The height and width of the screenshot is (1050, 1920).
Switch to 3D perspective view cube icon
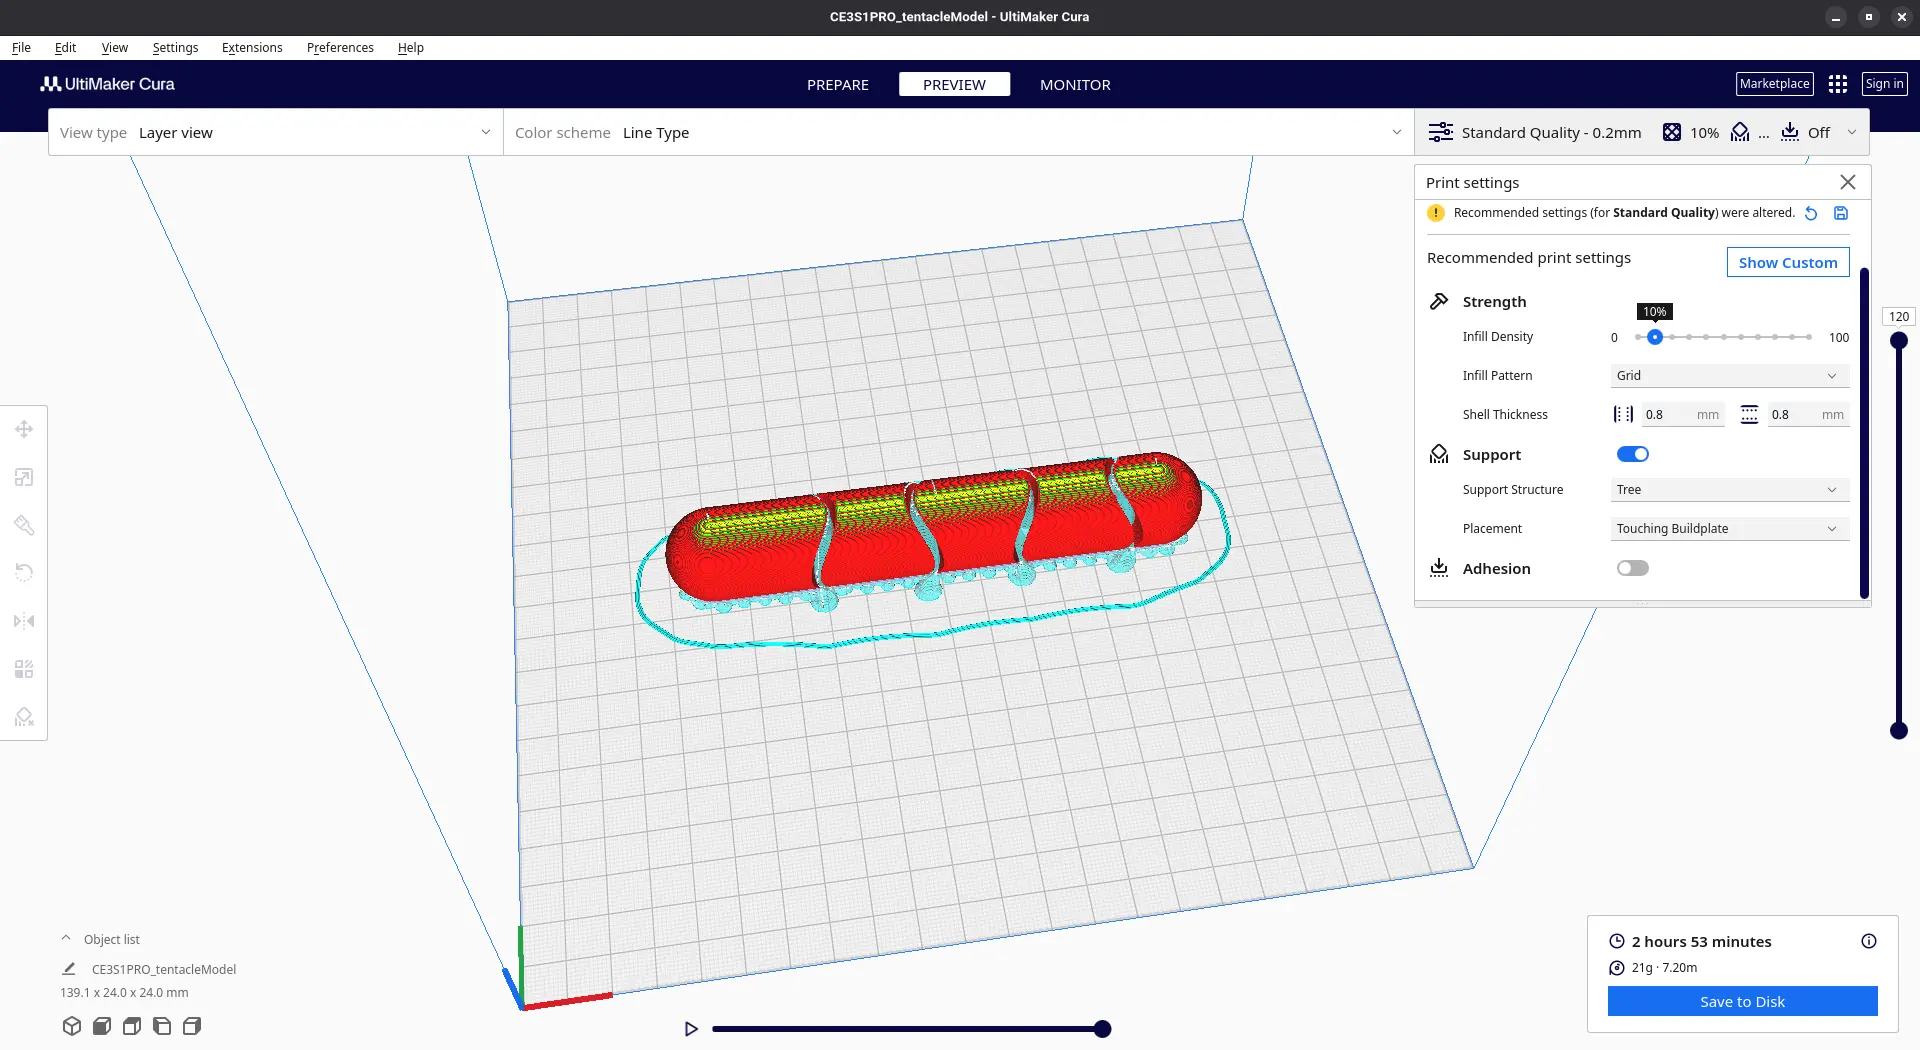72,1026
